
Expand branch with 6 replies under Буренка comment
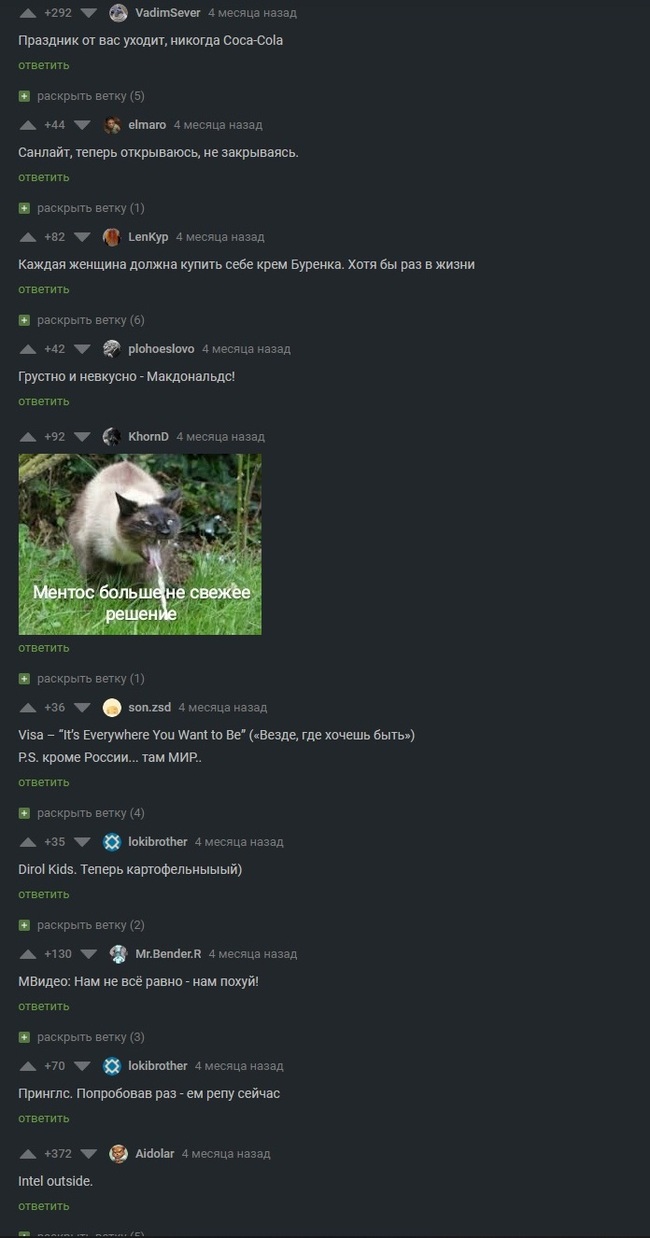pos(82,320)
